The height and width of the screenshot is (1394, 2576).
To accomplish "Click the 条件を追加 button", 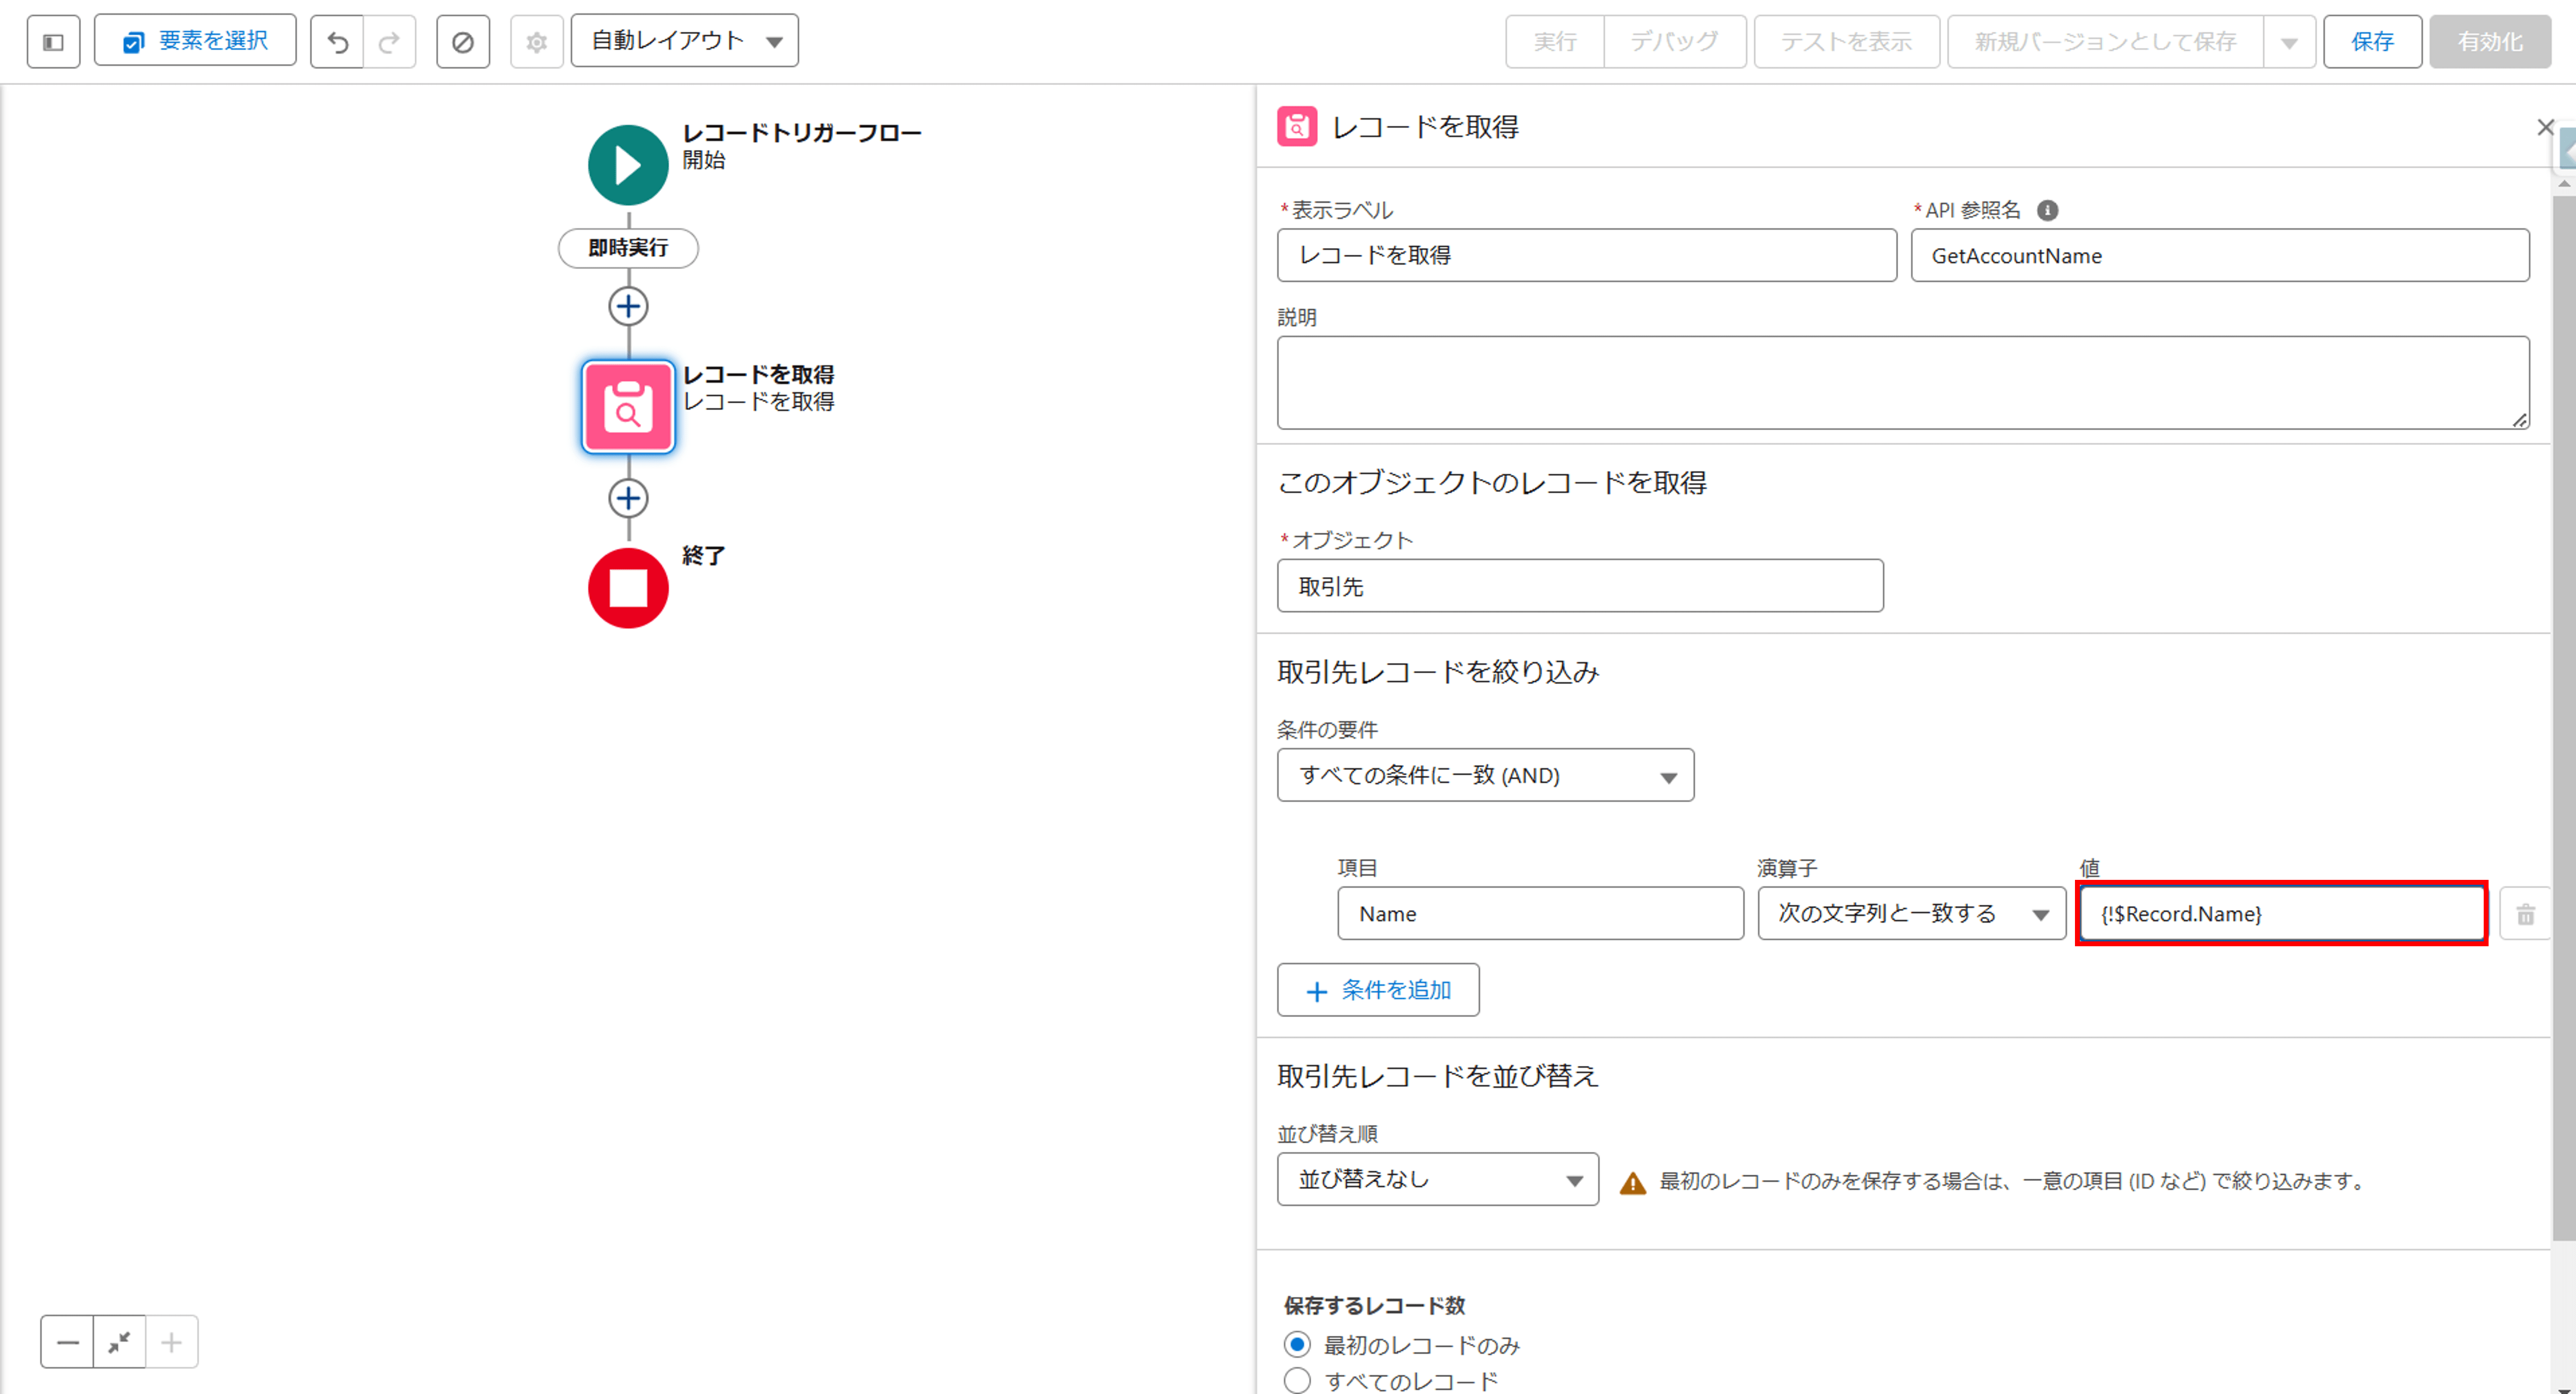I will [1378, 990].
